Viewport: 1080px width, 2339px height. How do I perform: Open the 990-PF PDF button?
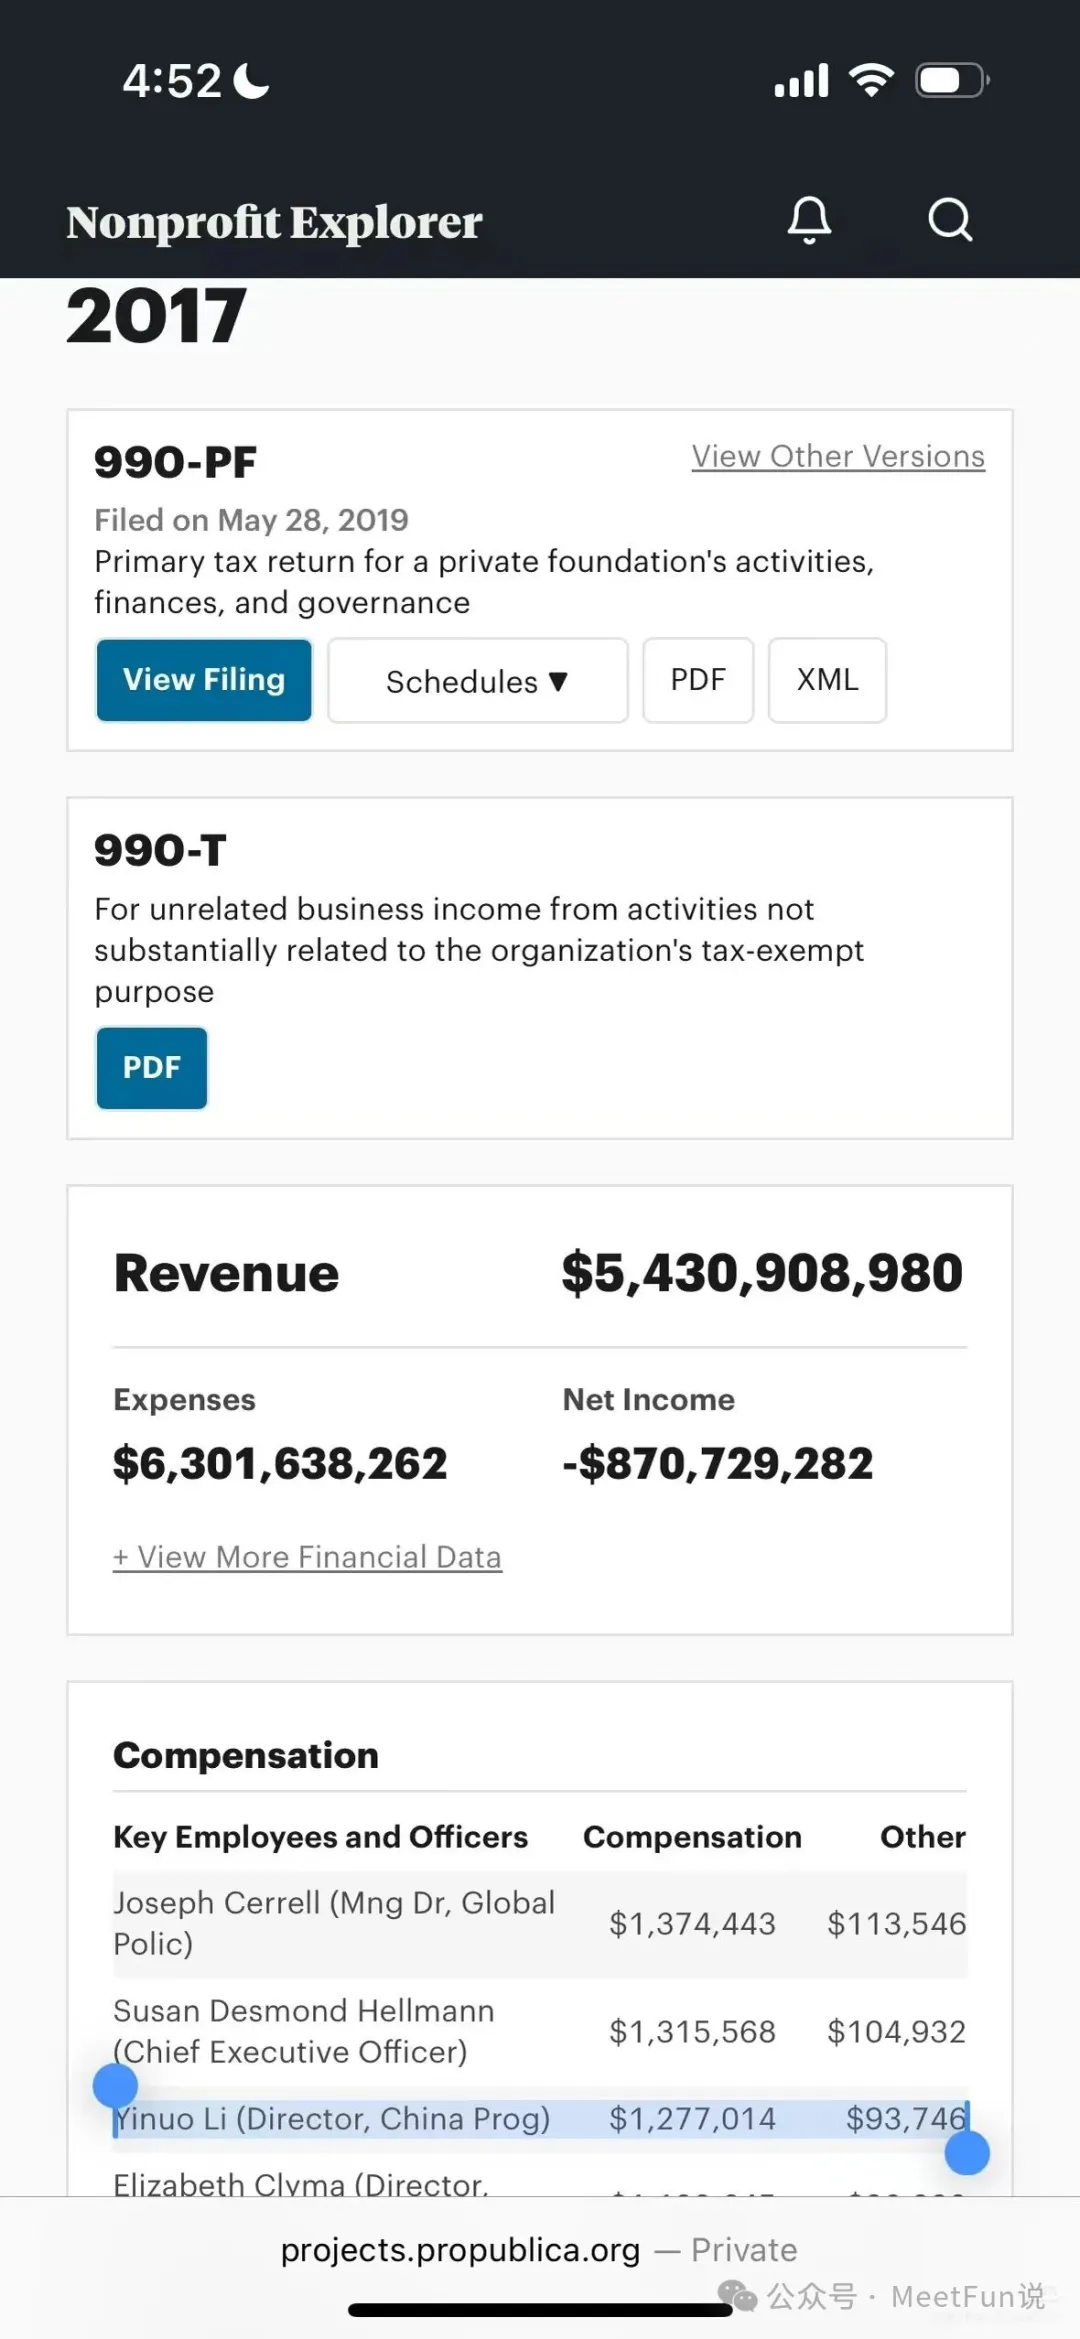[697, 680]
